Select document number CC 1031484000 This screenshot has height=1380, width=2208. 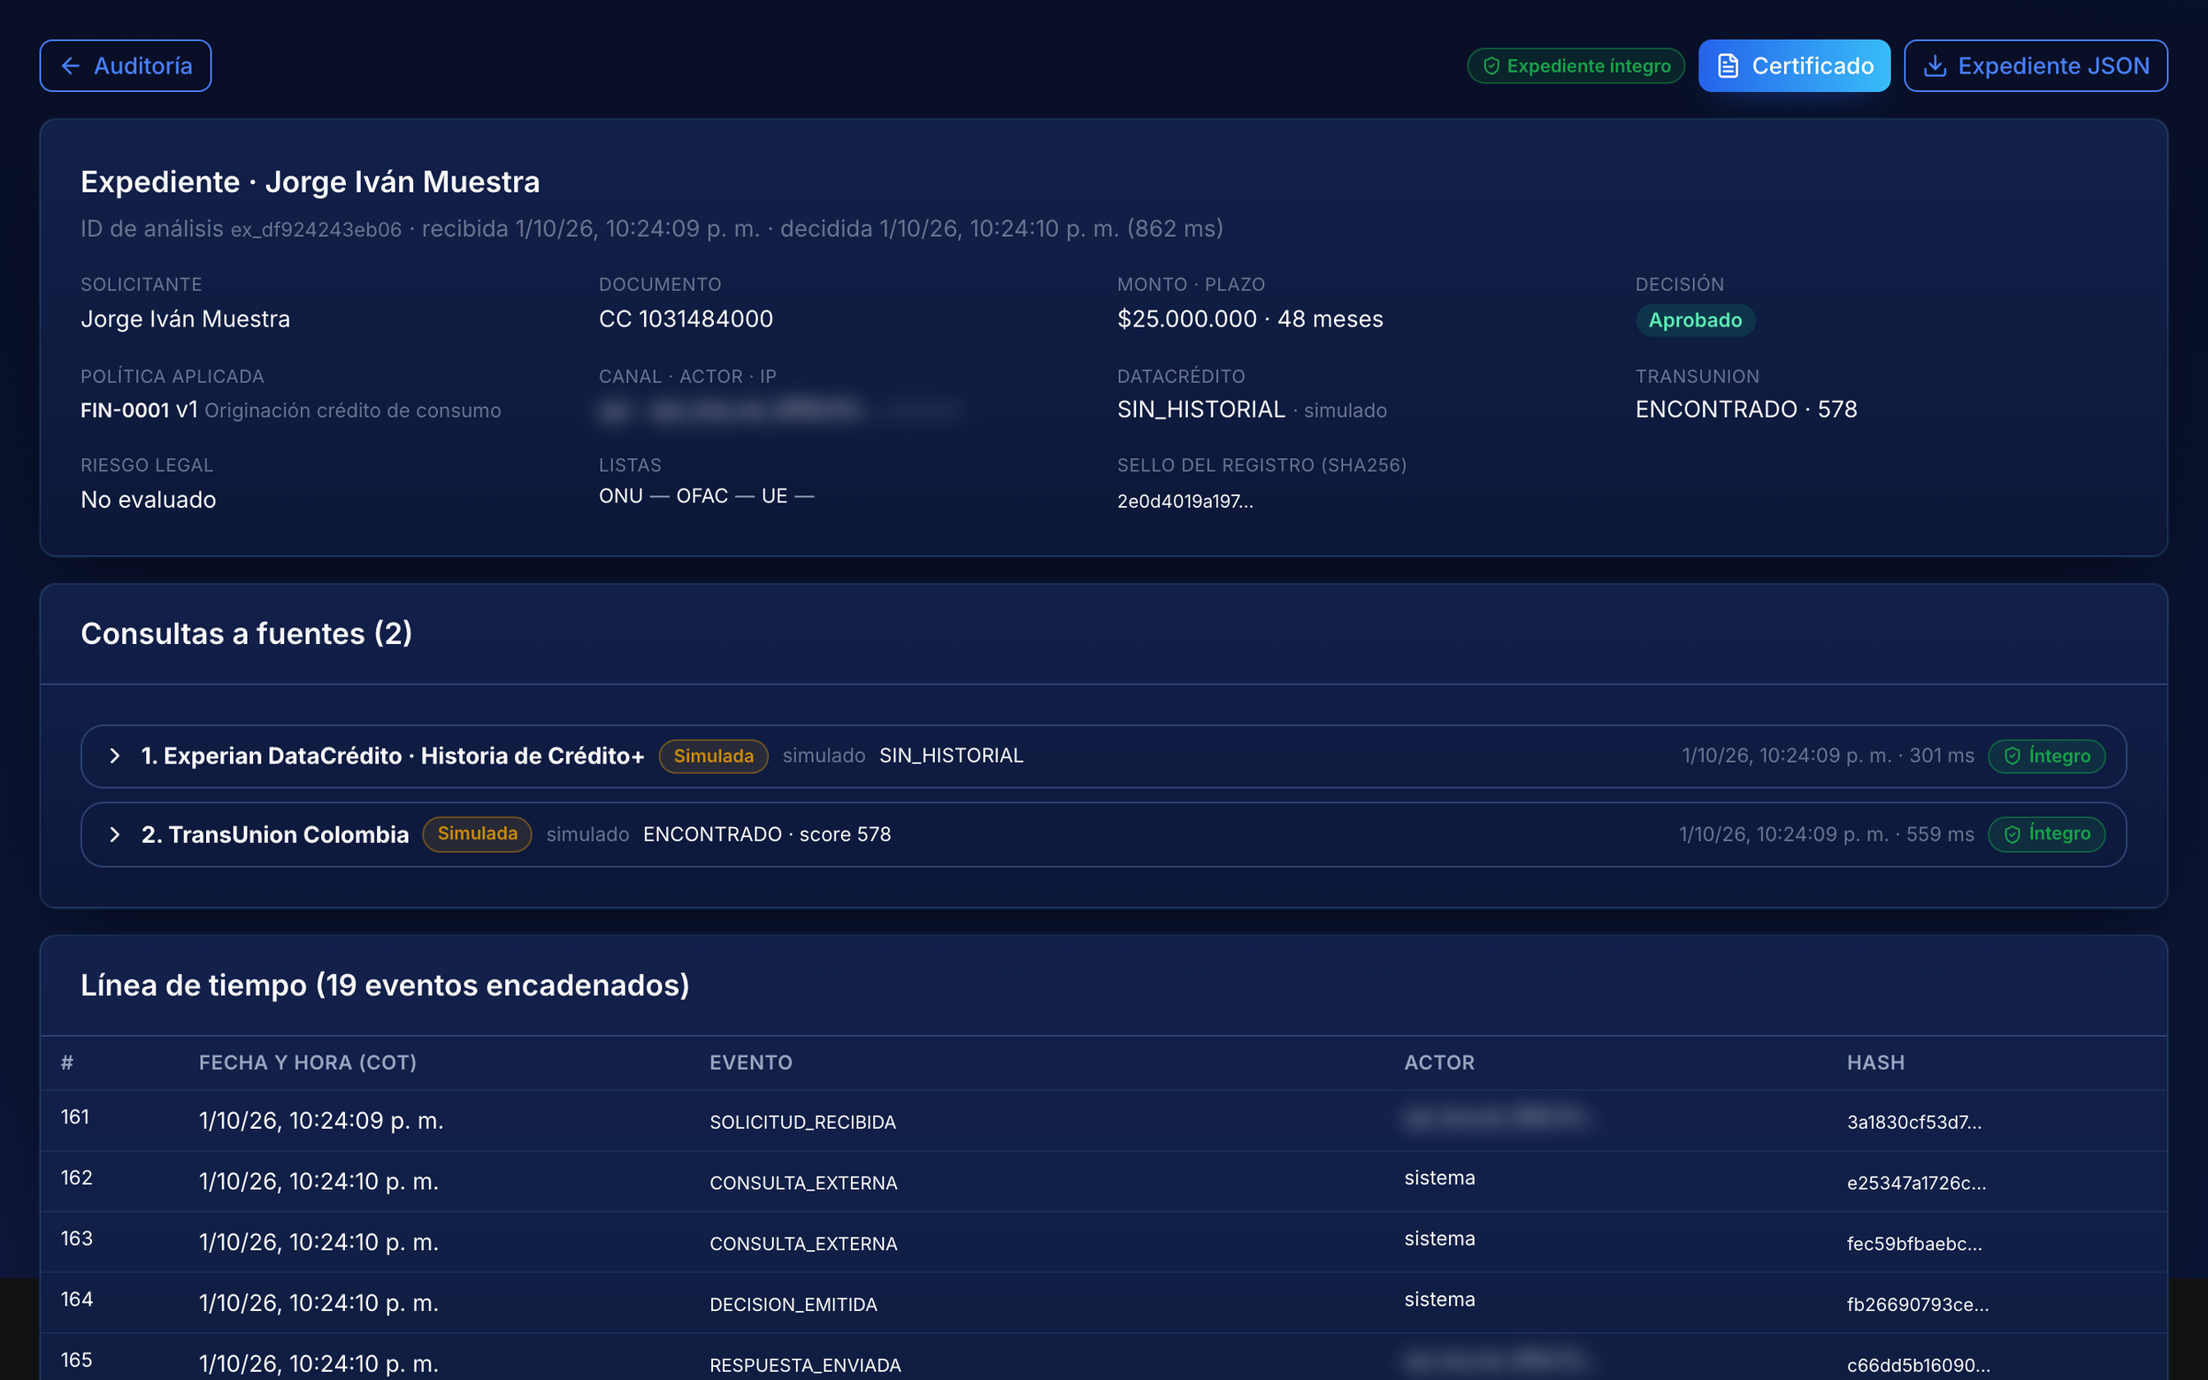(x=686, y=319)
